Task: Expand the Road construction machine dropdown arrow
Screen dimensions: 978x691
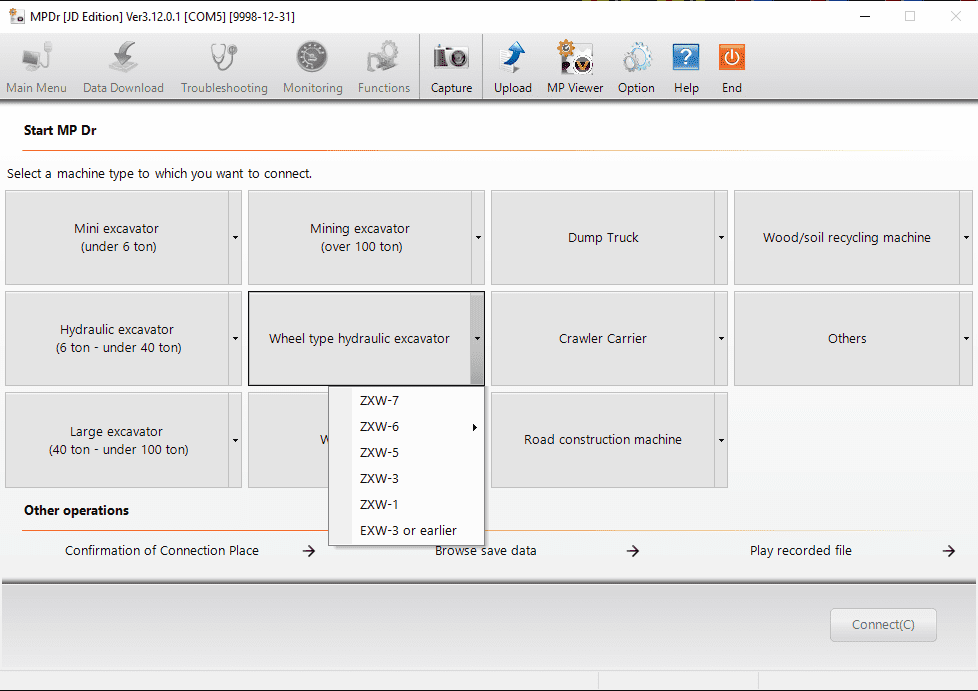Action: click(721, 440)
